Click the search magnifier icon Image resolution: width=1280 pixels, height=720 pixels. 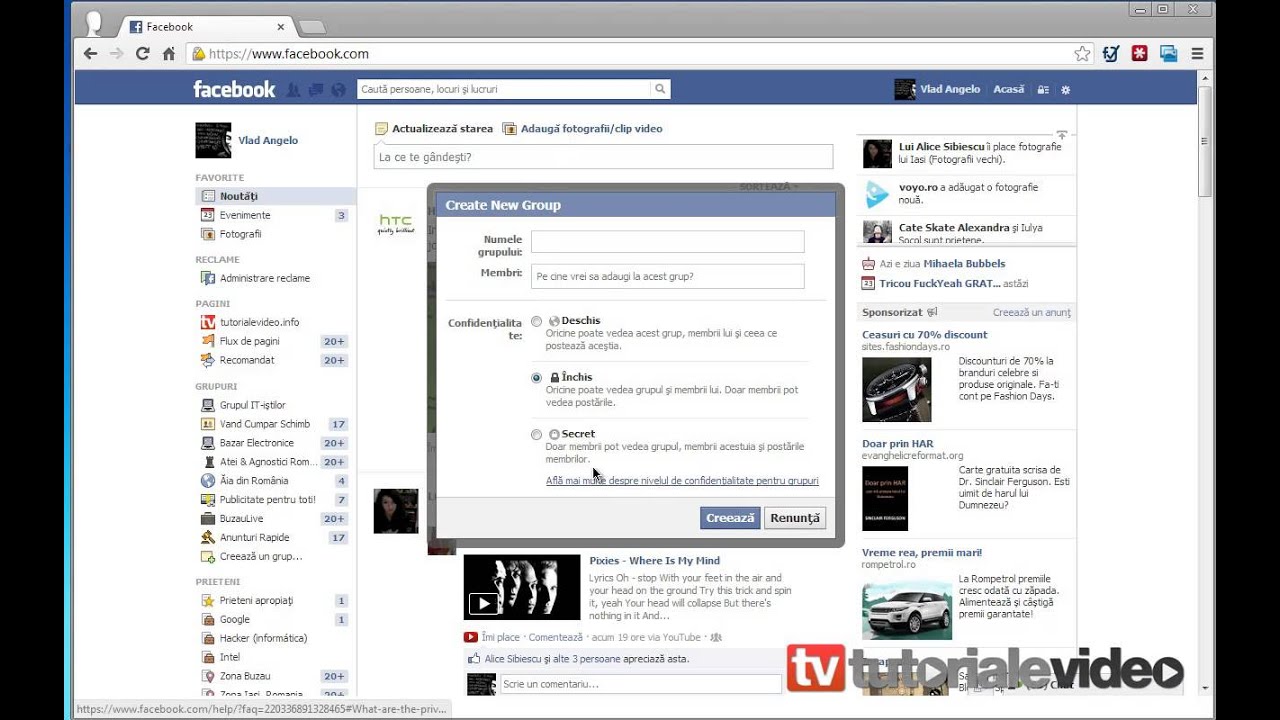[660, 89]
